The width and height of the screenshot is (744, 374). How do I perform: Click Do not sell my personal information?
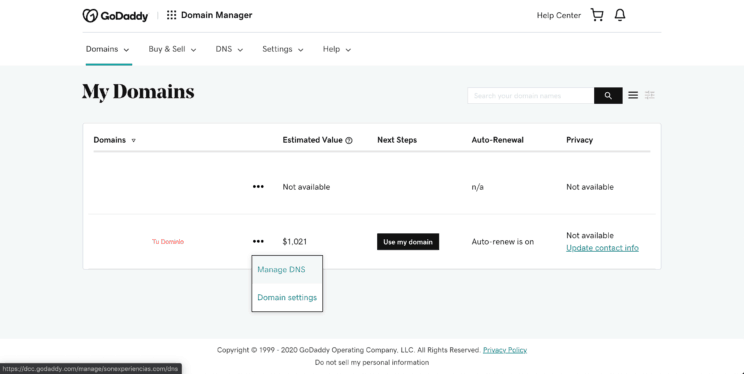click(372, 363)
